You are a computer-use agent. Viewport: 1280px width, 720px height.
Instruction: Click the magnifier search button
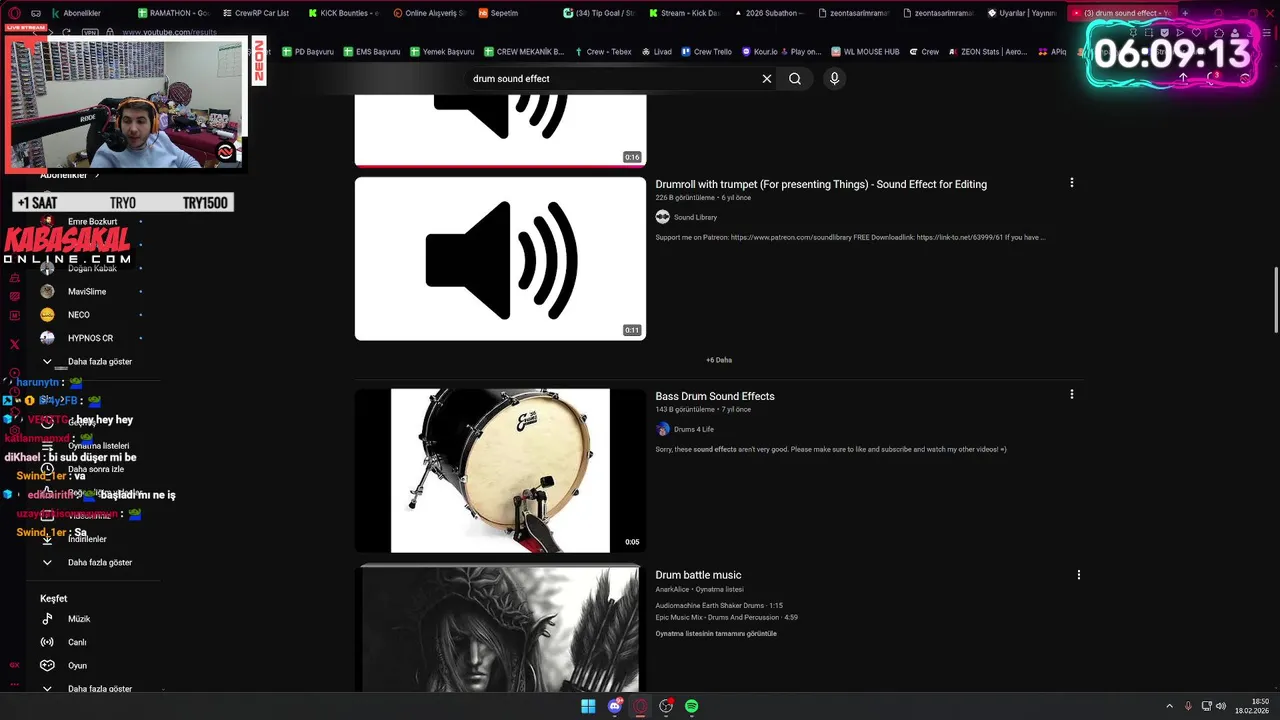pyautogui.click(x=795, y=79)
